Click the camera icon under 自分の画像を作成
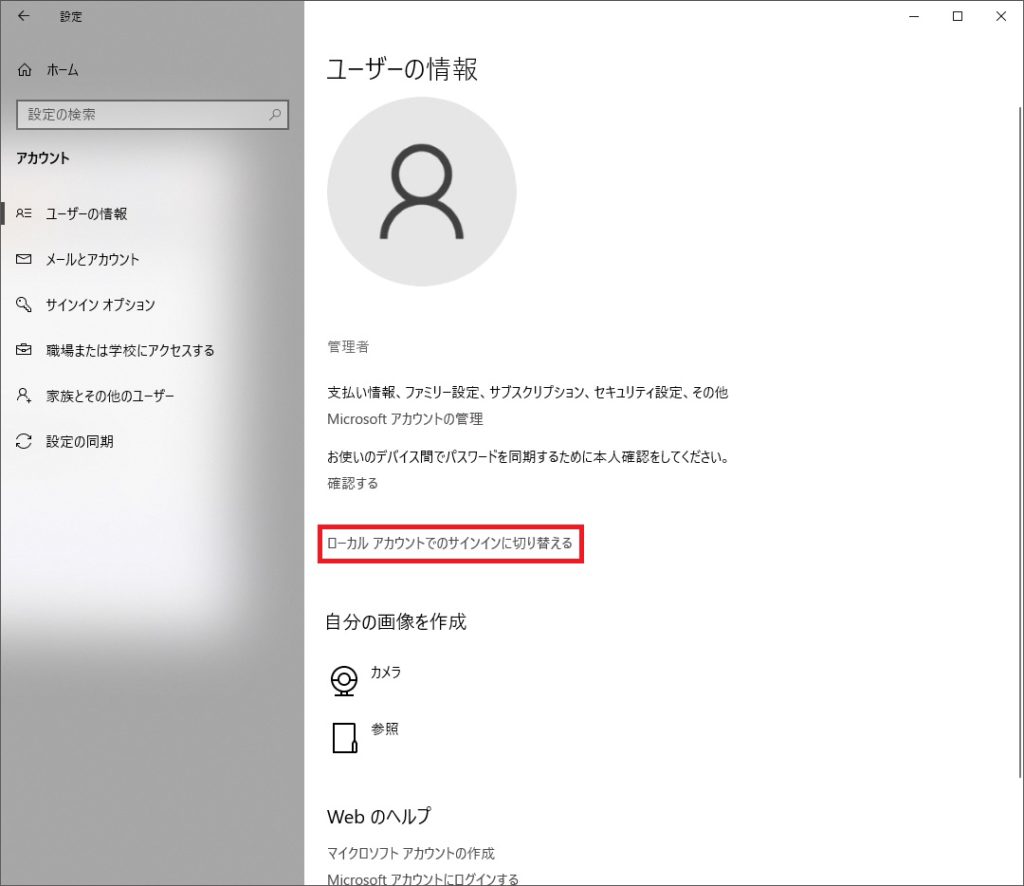The width and height of the screenshot is (1024, 886). pyautogui.click(x=344, y=680)
